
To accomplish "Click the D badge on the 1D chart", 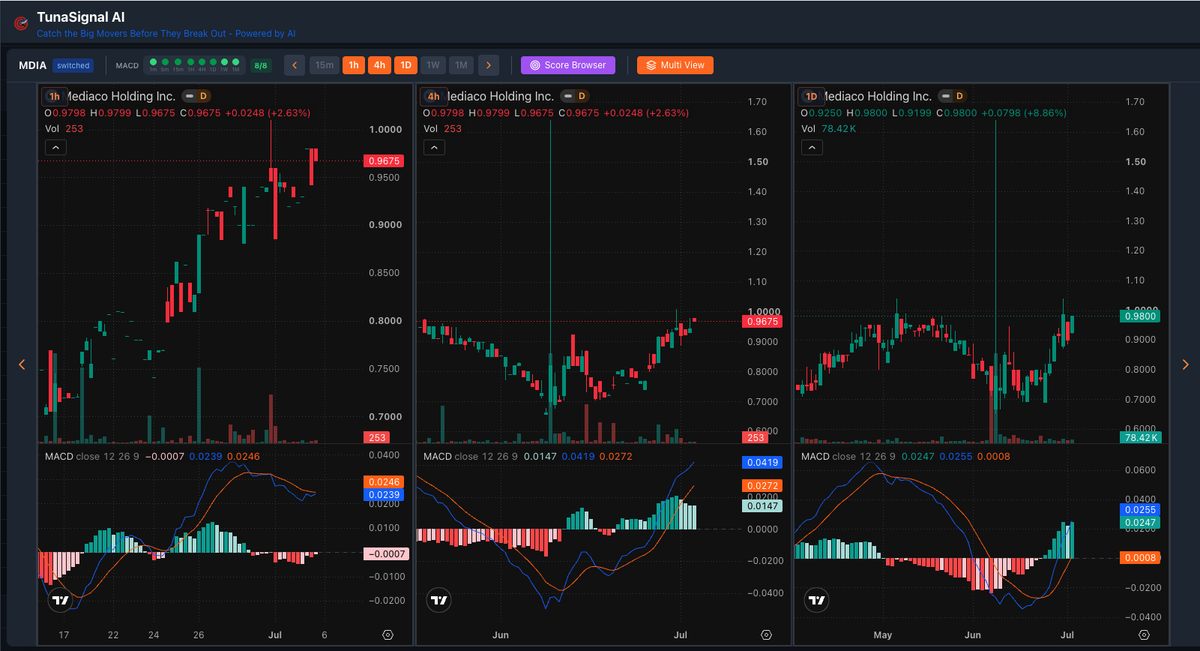I will (x=958, y=96).
